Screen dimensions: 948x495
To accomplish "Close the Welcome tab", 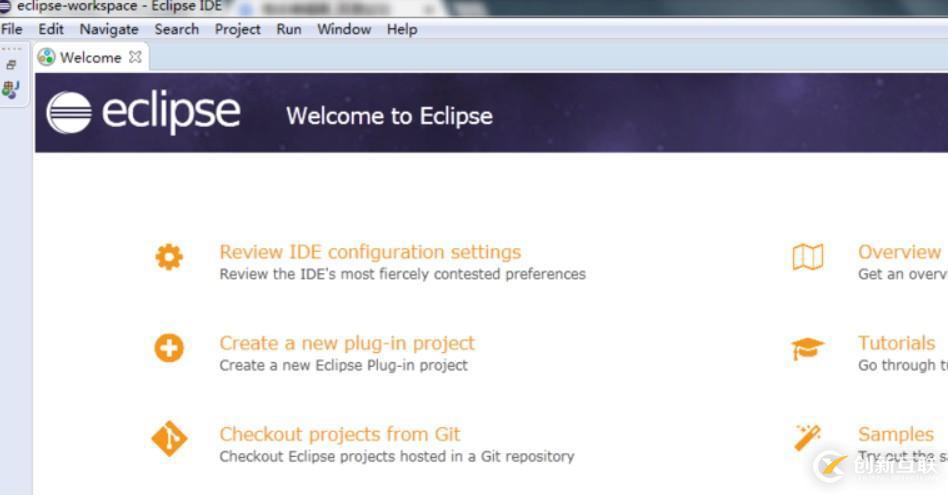I will click(135, 57).
